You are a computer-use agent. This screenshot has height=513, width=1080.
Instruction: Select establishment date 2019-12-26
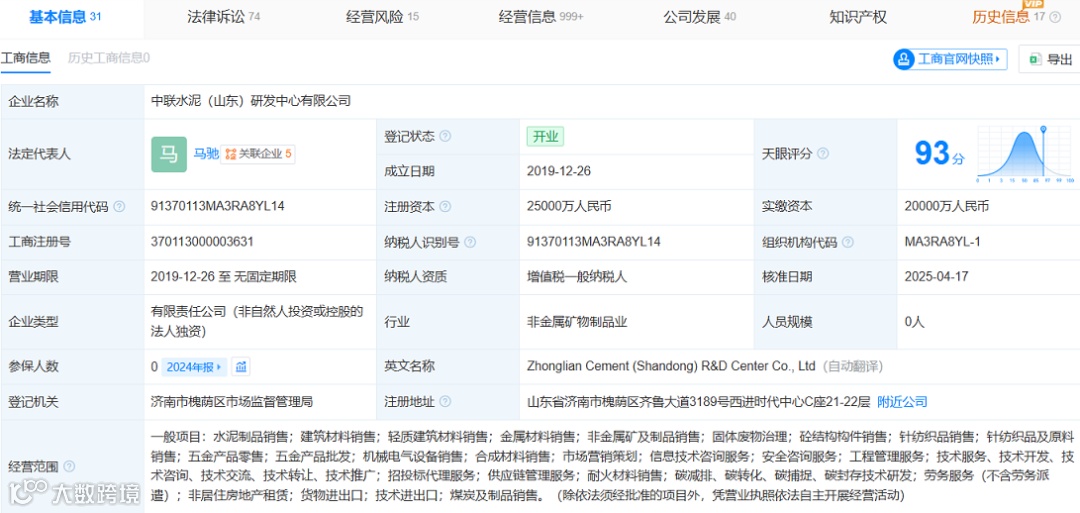[559, 171]
